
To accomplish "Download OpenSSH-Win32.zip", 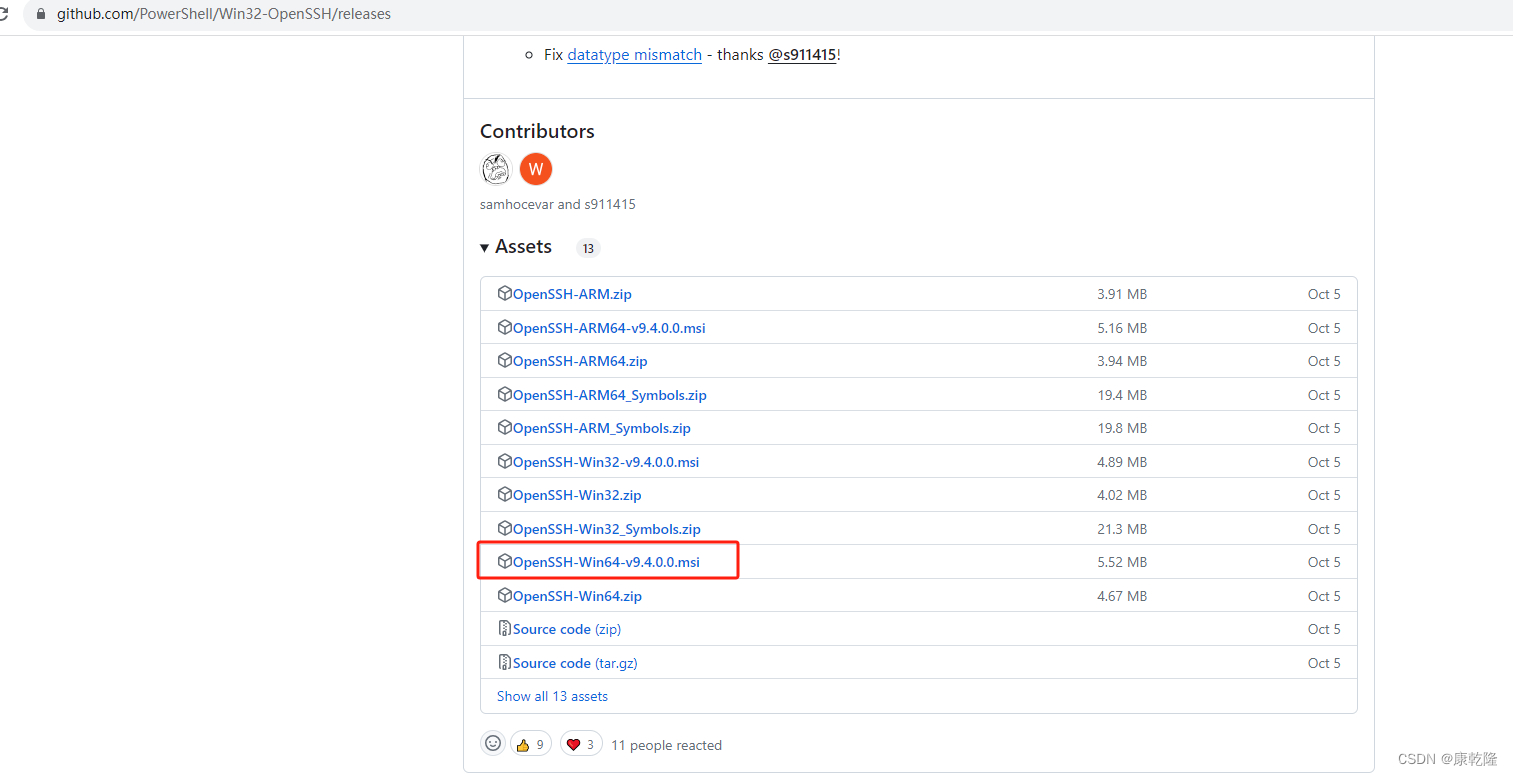I will tap(577, 495).
